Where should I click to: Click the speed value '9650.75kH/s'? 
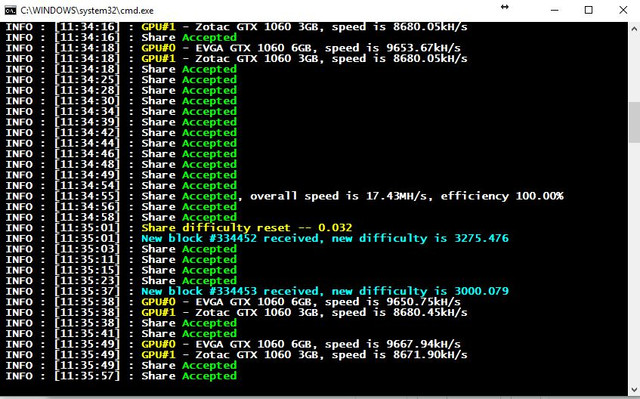(423, 302)
